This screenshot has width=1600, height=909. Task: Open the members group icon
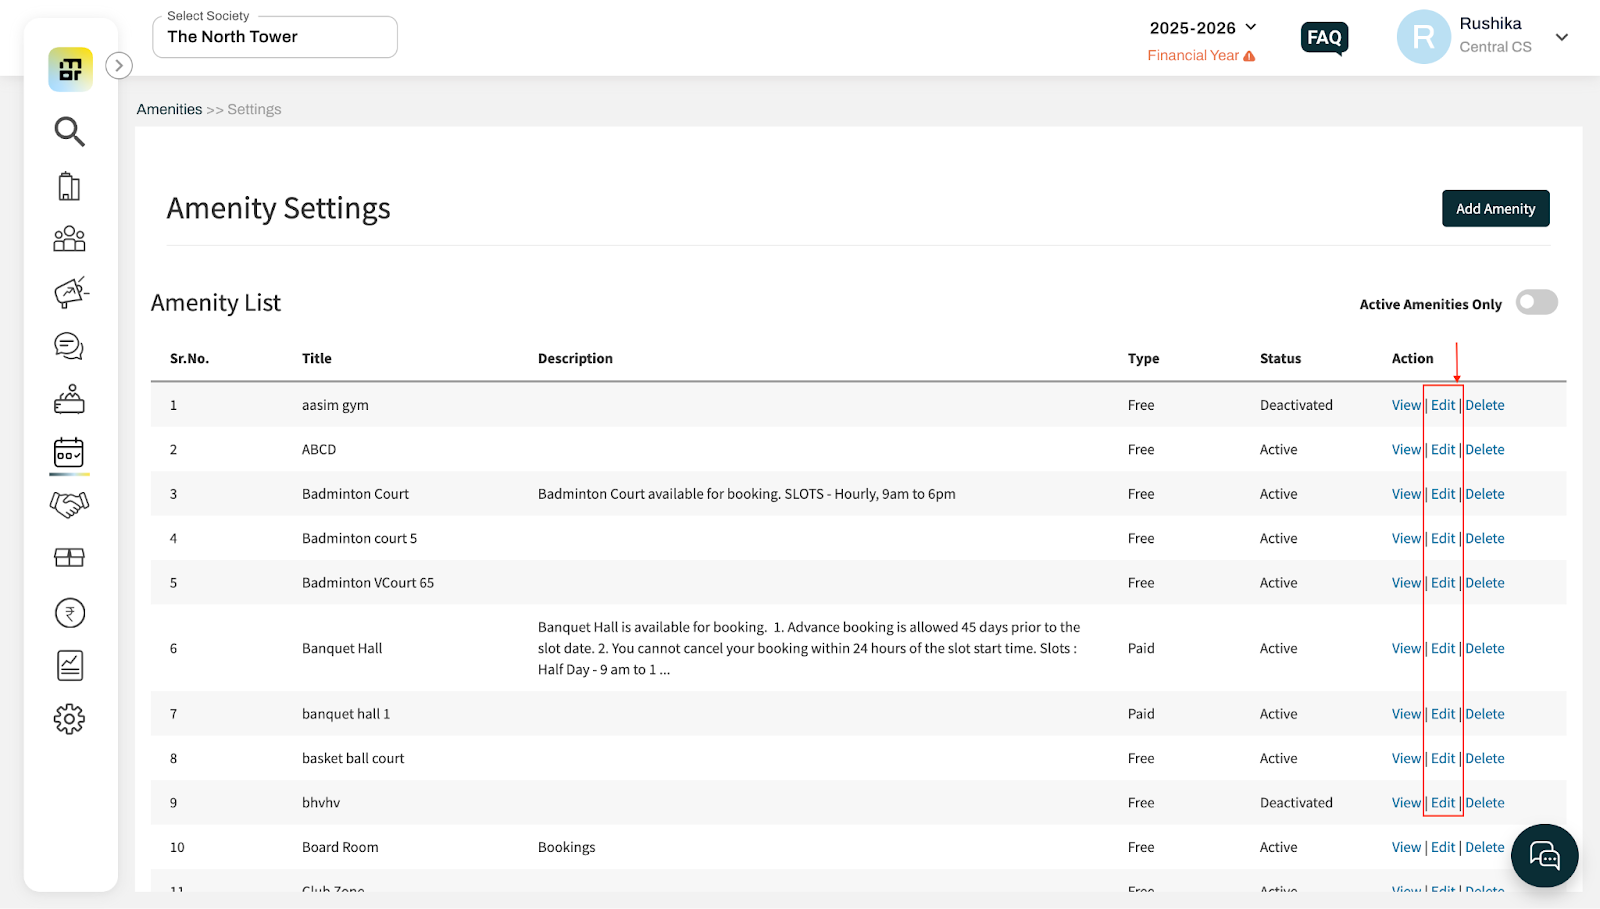[x=69, y=238]
